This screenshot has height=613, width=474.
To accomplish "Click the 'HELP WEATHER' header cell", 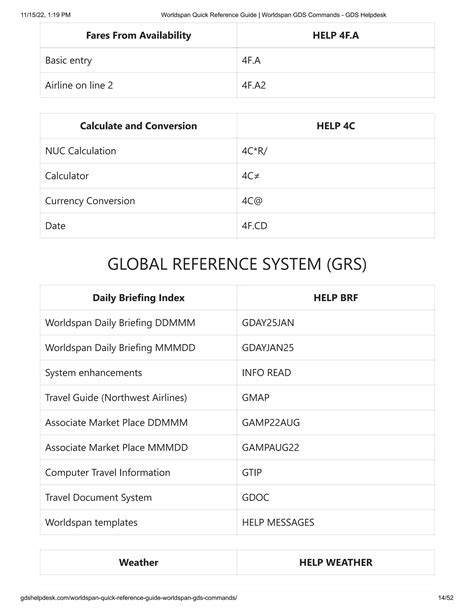I will pos(336,563).
